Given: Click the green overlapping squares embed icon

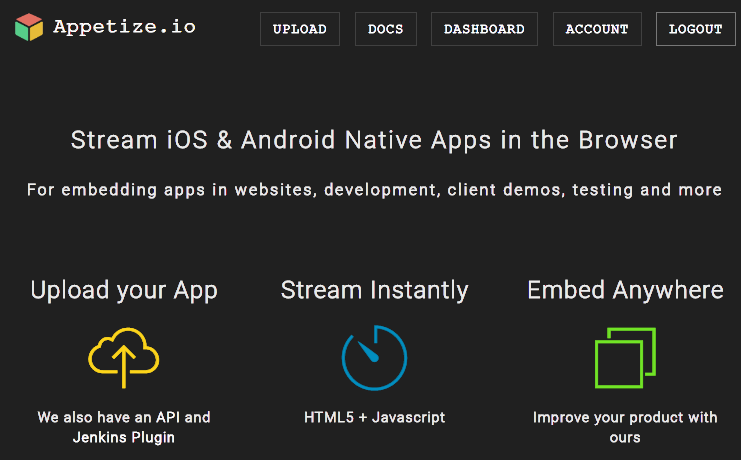Looking at the screenshot, I should 625,358.
